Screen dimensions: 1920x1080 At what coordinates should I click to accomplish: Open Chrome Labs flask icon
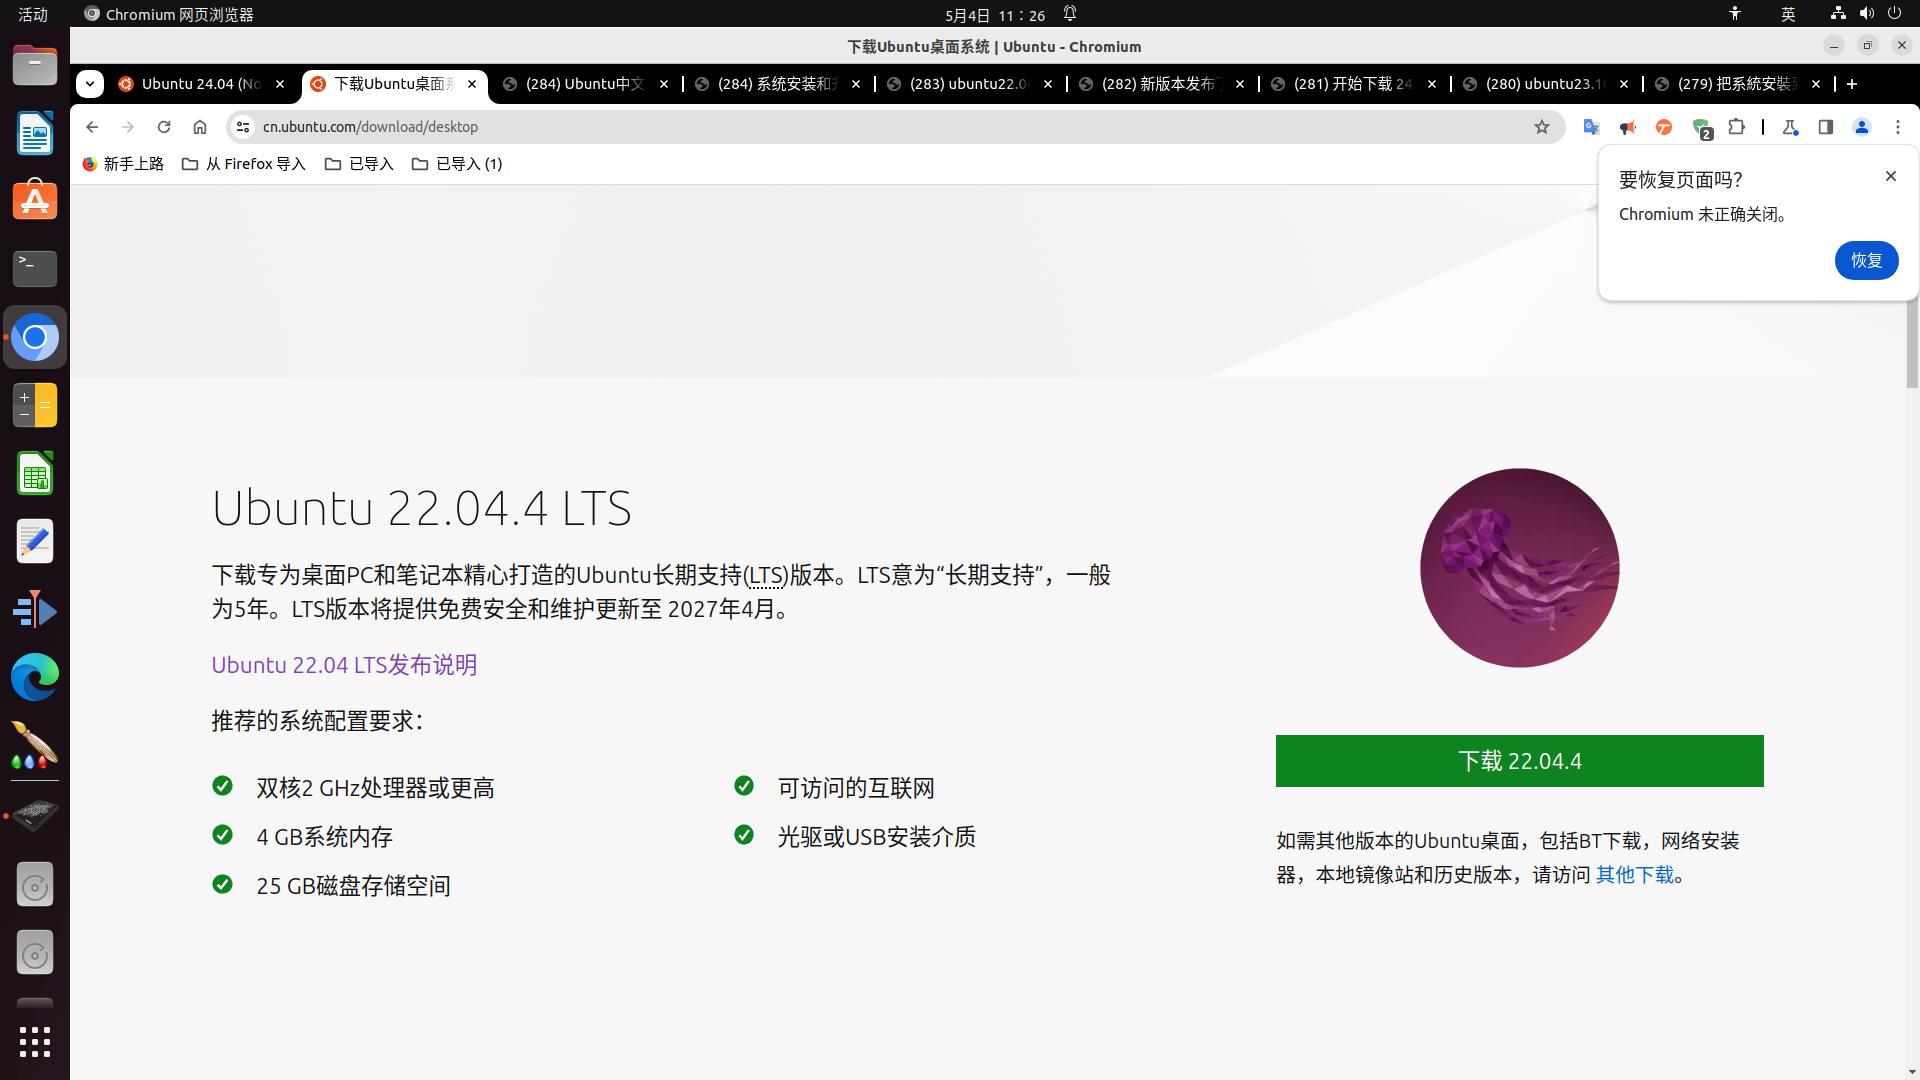click(1790, 127)
